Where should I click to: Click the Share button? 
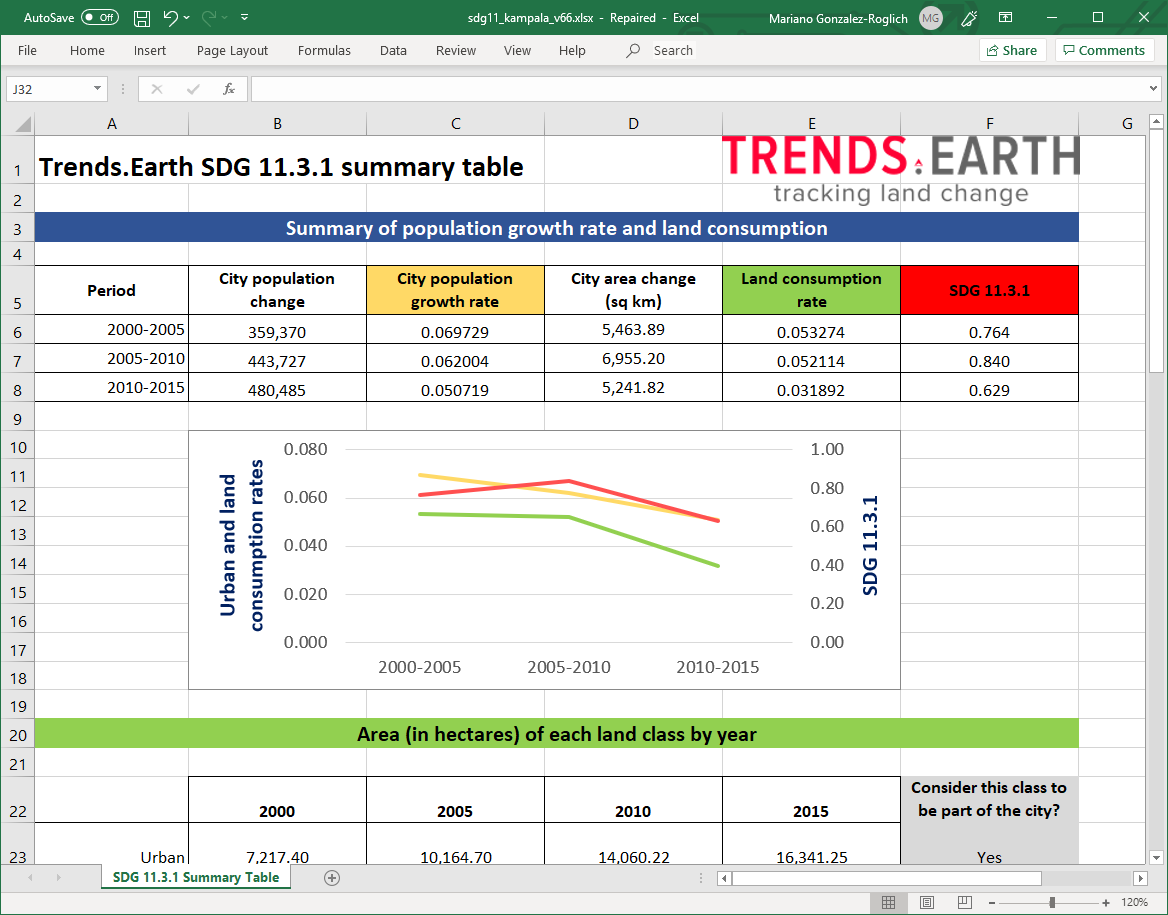tap(1012, 49)
